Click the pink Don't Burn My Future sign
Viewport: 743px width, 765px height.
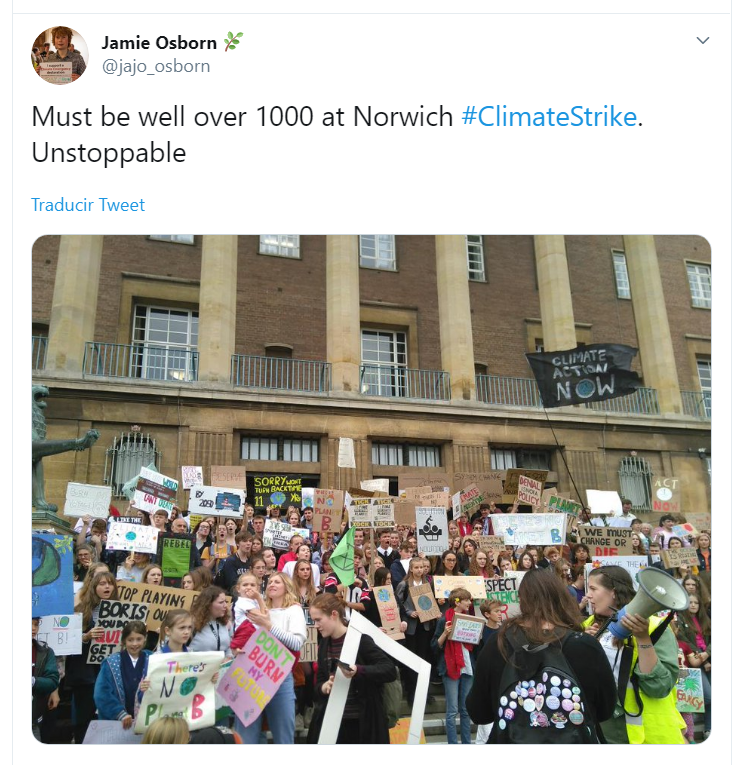[x=256, y=675]
